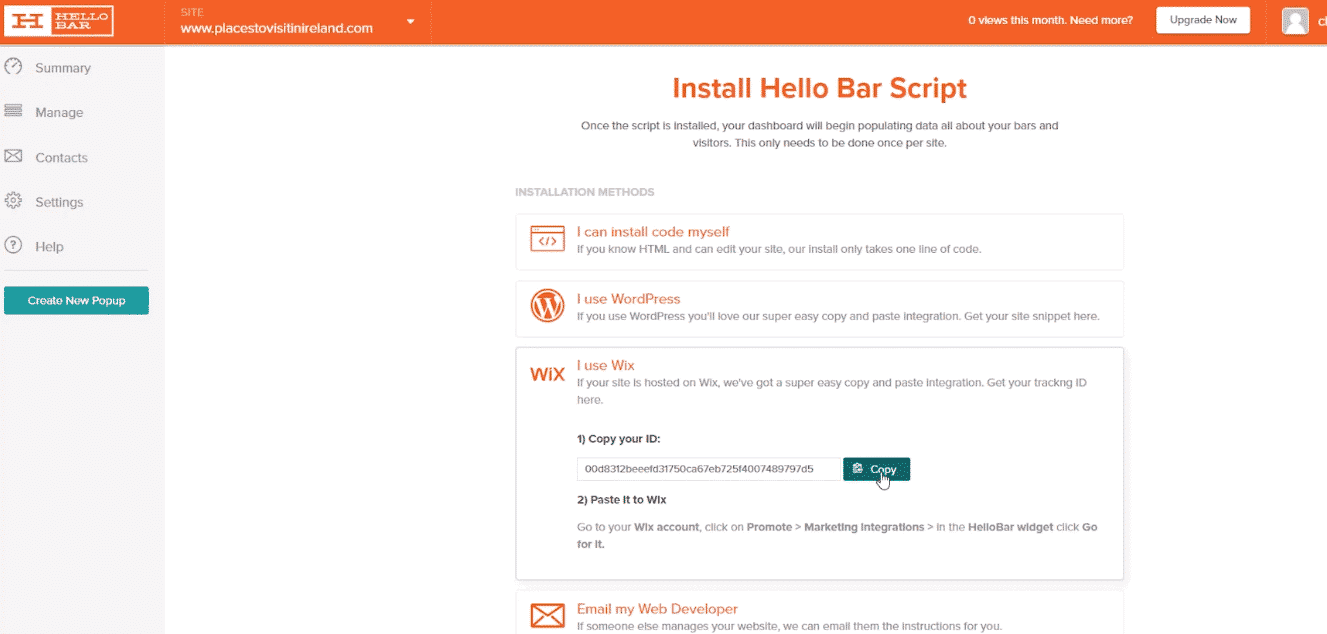Click the Help question mark icon
This screenshot has height=634, width=1327.
pos(13,246)
